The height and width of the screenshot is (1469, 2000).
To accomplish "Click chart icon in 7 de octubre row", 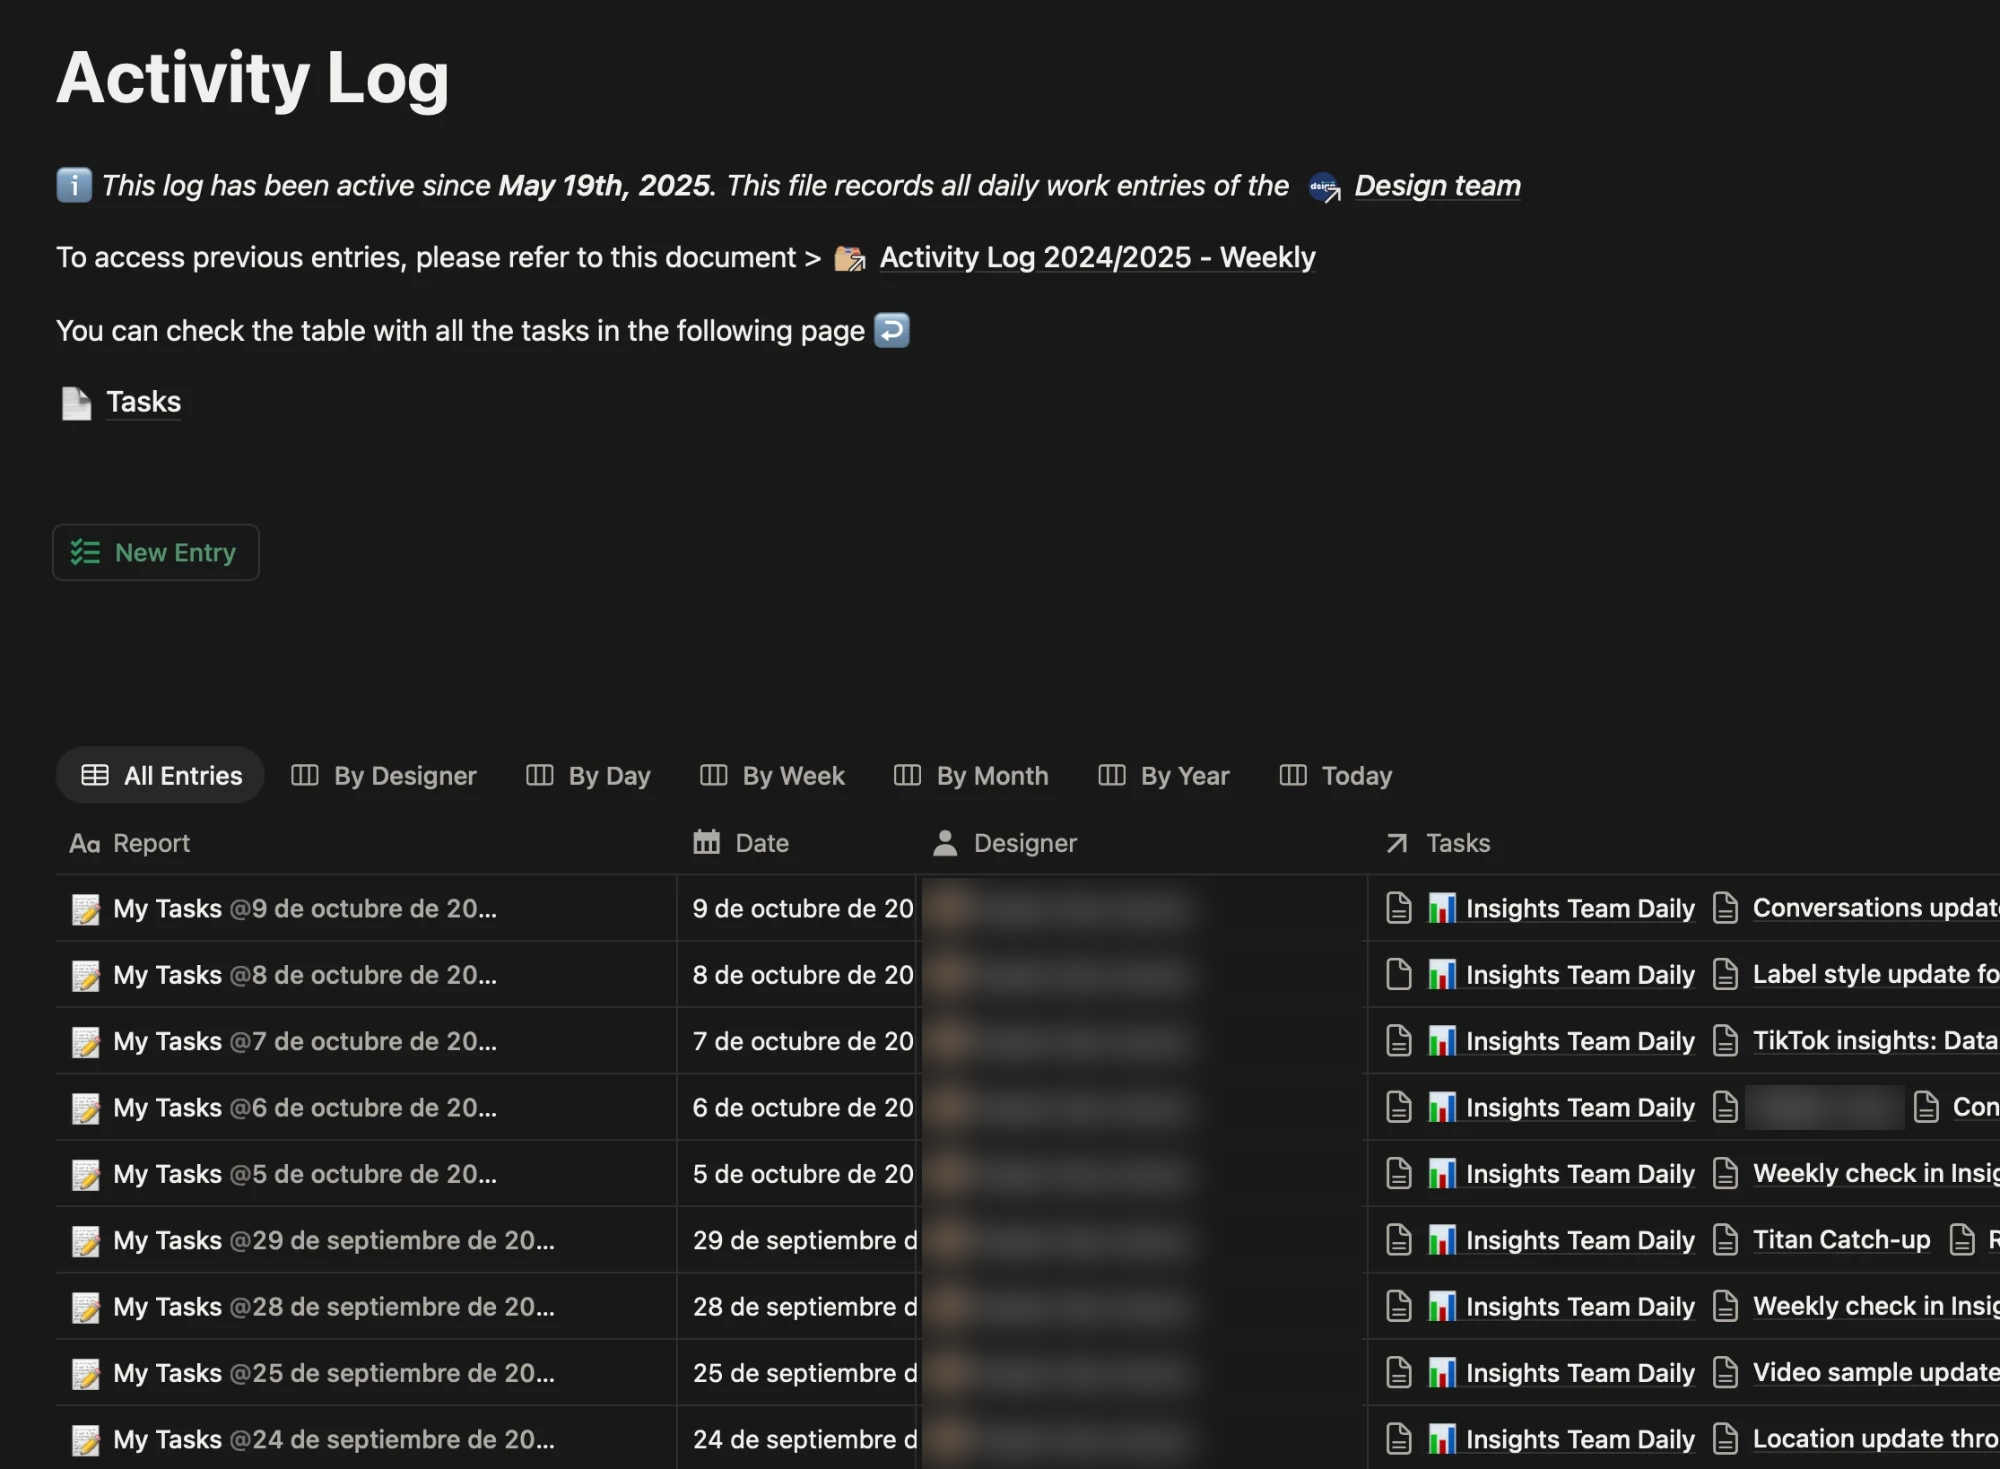I will (x=1442, y=1041).
